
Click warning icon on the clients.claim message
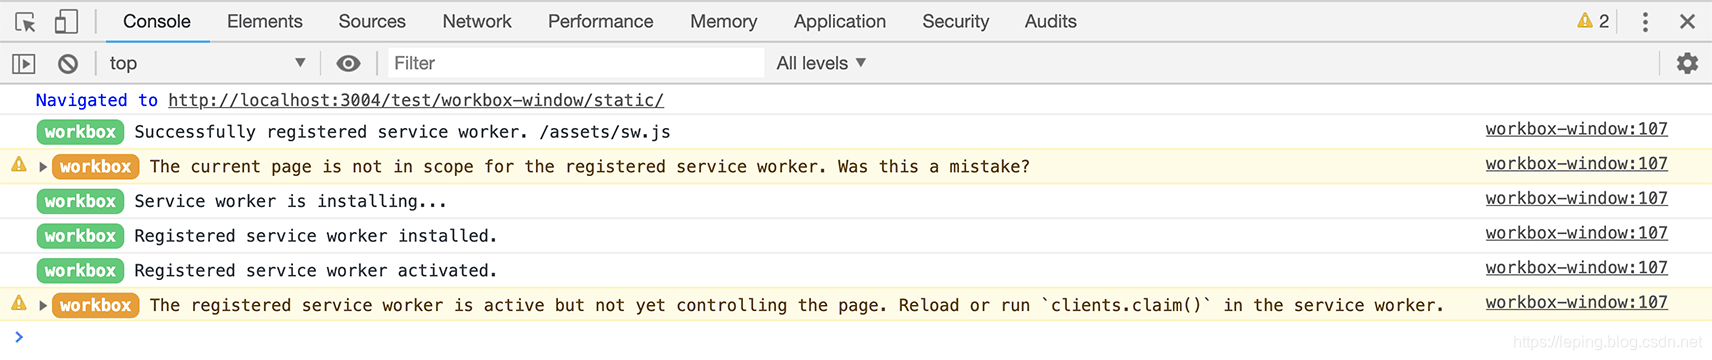click(x=19, y=303)
